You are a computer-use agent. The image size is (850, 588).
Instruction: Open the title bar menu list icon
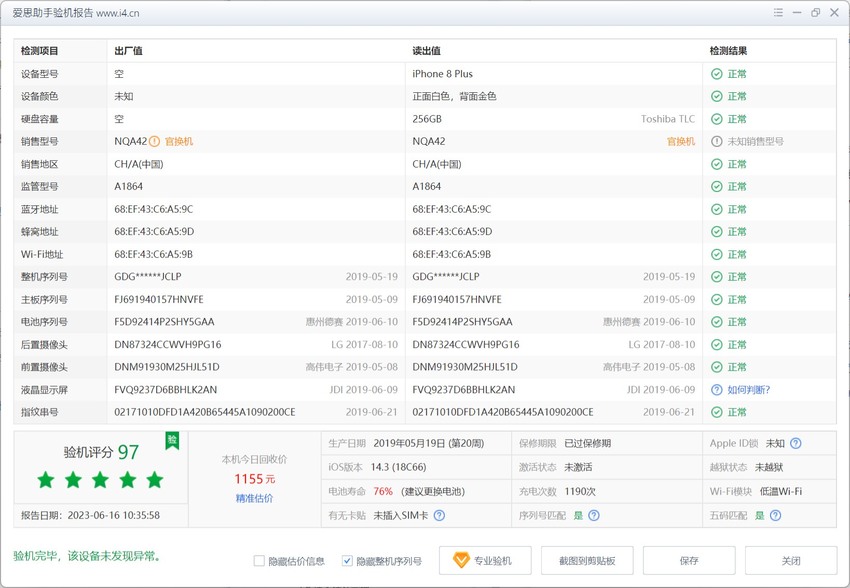(x=778, y=12)
